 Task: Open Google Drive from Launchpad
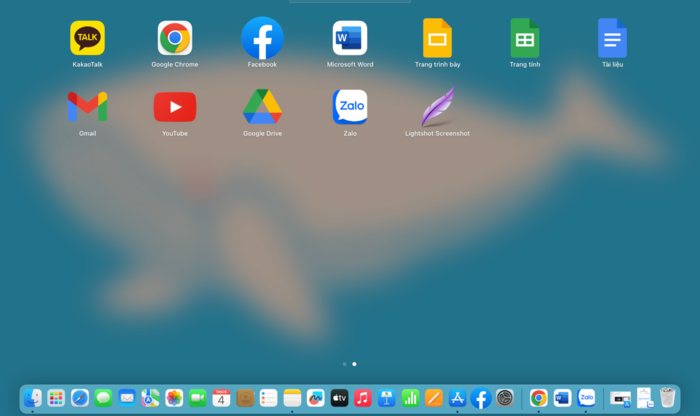coord(262,107)
